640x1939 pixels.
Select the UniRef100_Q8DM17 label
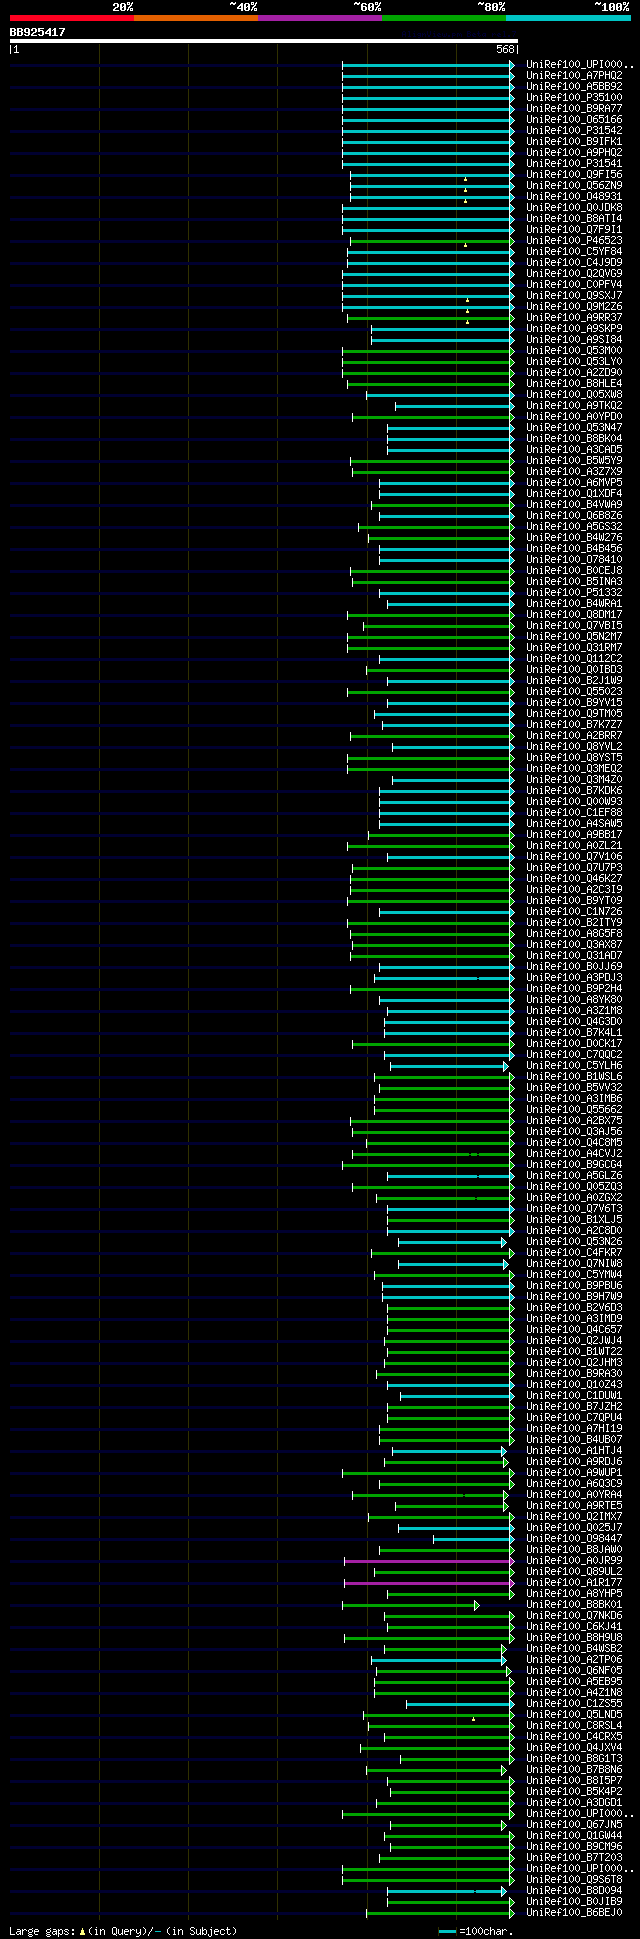[574, 614]
